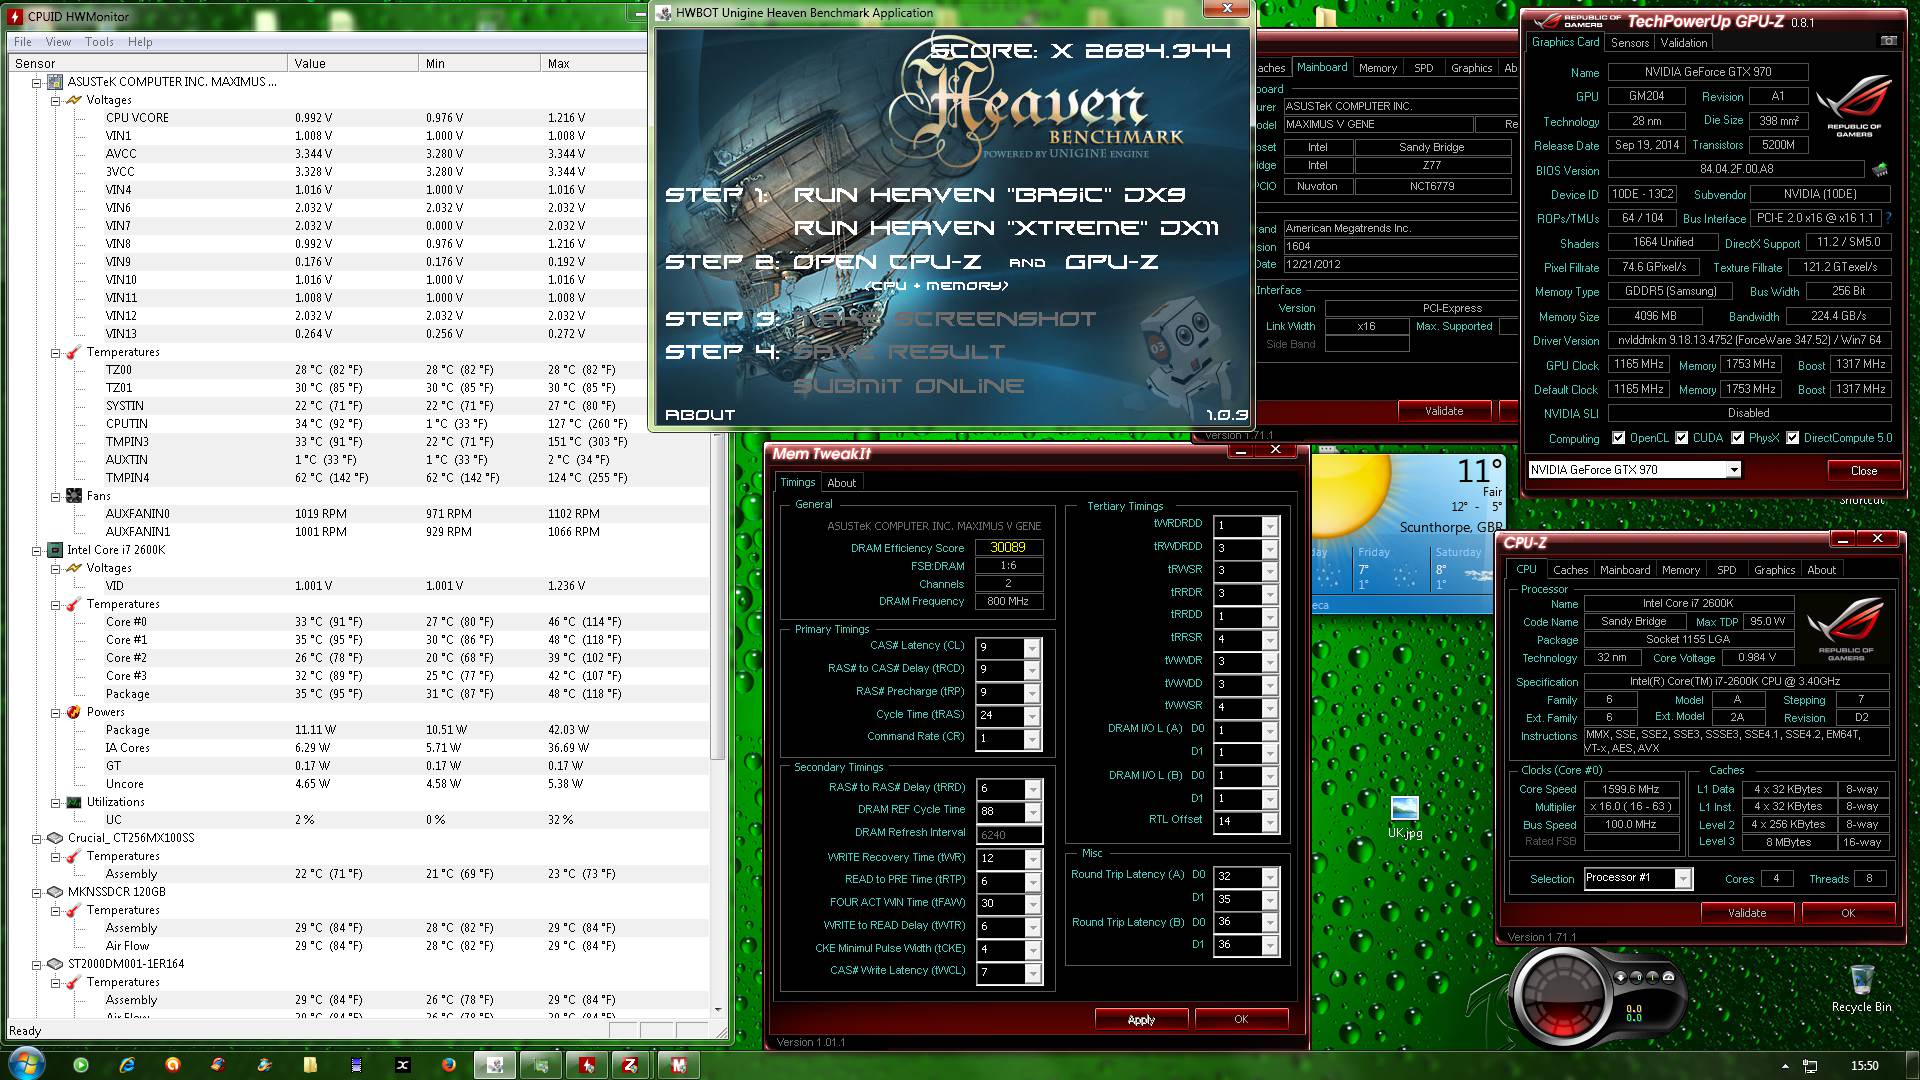This screenshot has width=1920, height=1080.
Task: Click Run Heaven "Xtreme" DX11
Action: pyautogui.click(x=1006, y=228)
